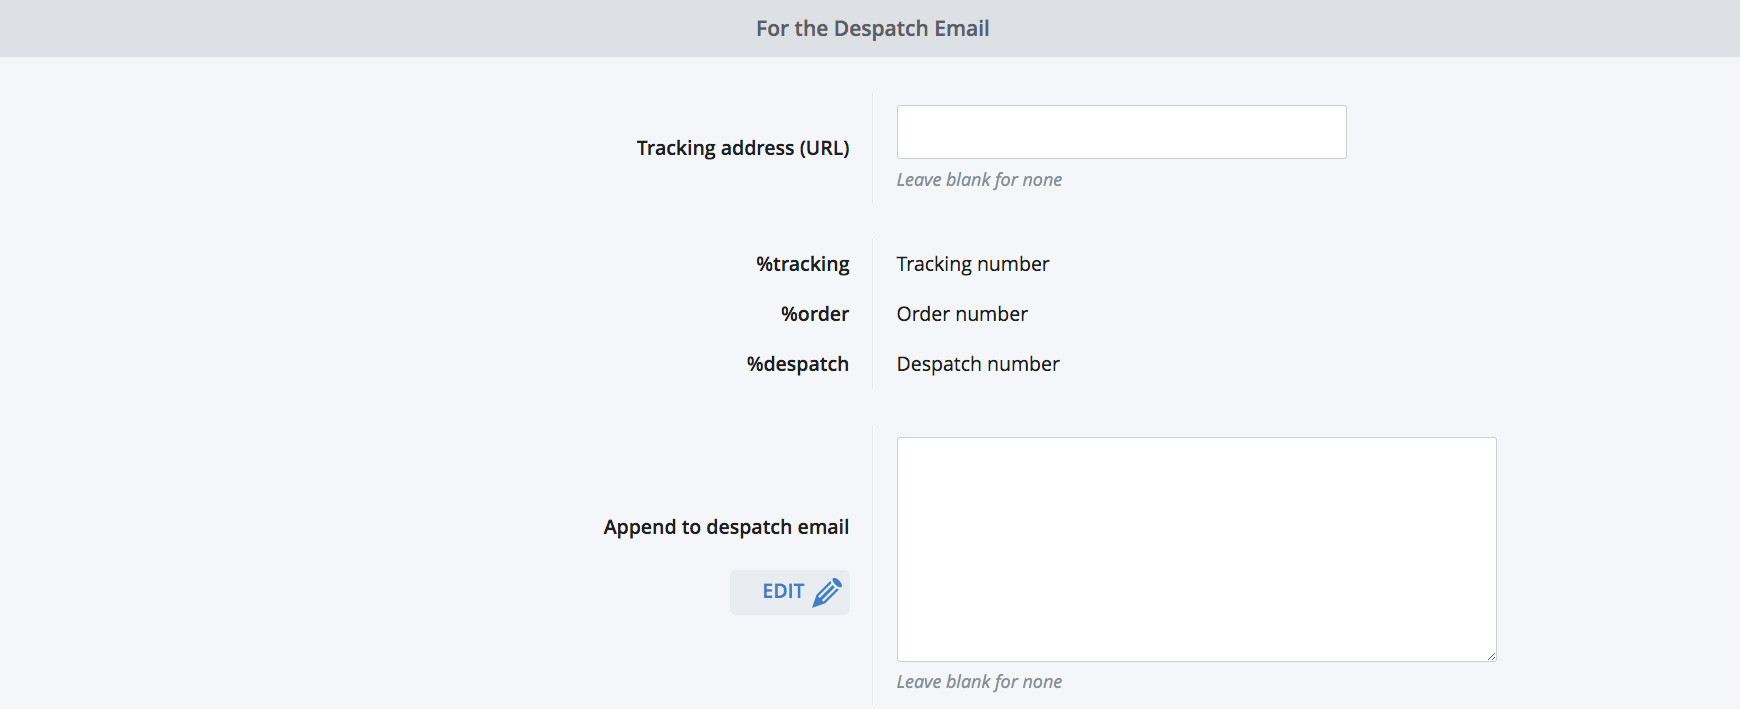
Task: Select the %despatch placeholder label
Action: click(797, 364)
